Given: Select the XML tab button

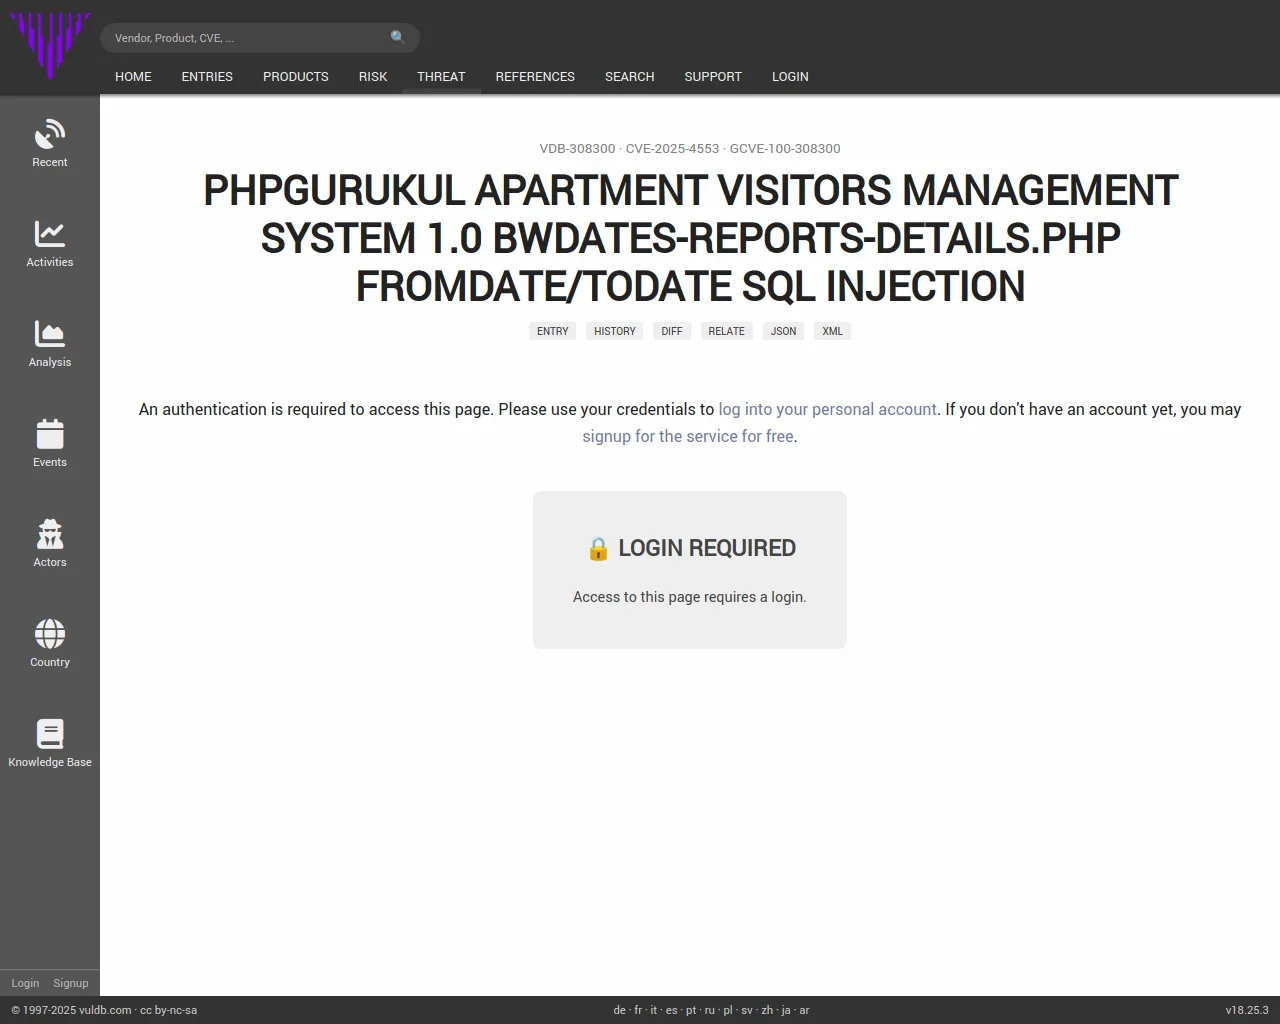Looking at the screenshot, I should pos(833,331).
